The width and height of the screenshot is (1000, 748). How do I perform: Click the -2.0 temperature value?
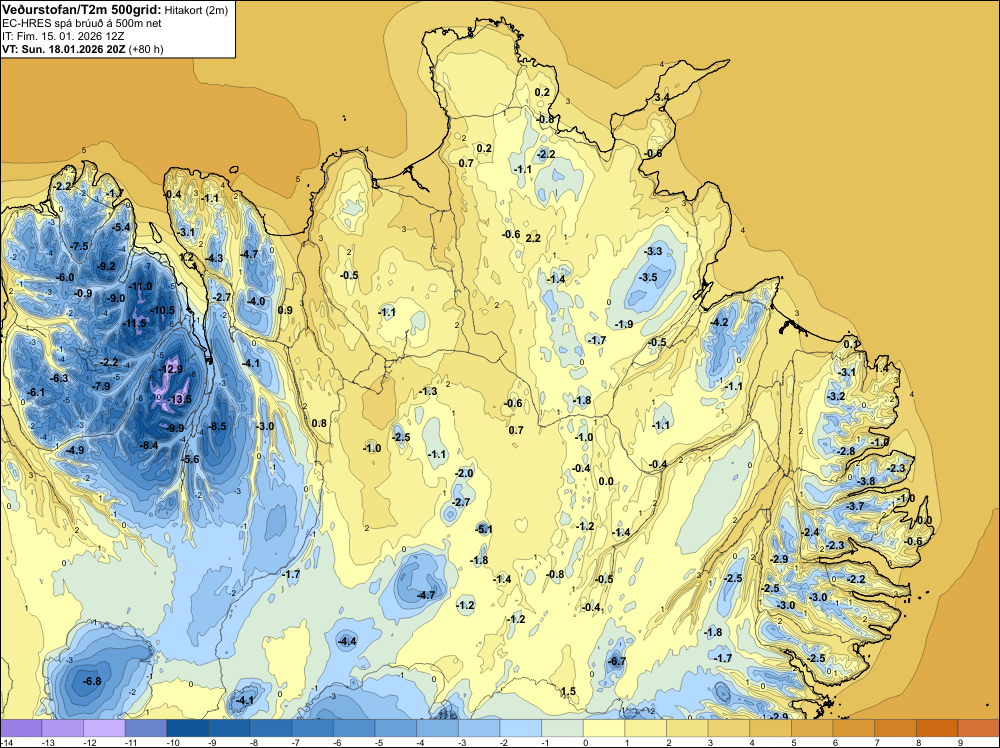464,473
